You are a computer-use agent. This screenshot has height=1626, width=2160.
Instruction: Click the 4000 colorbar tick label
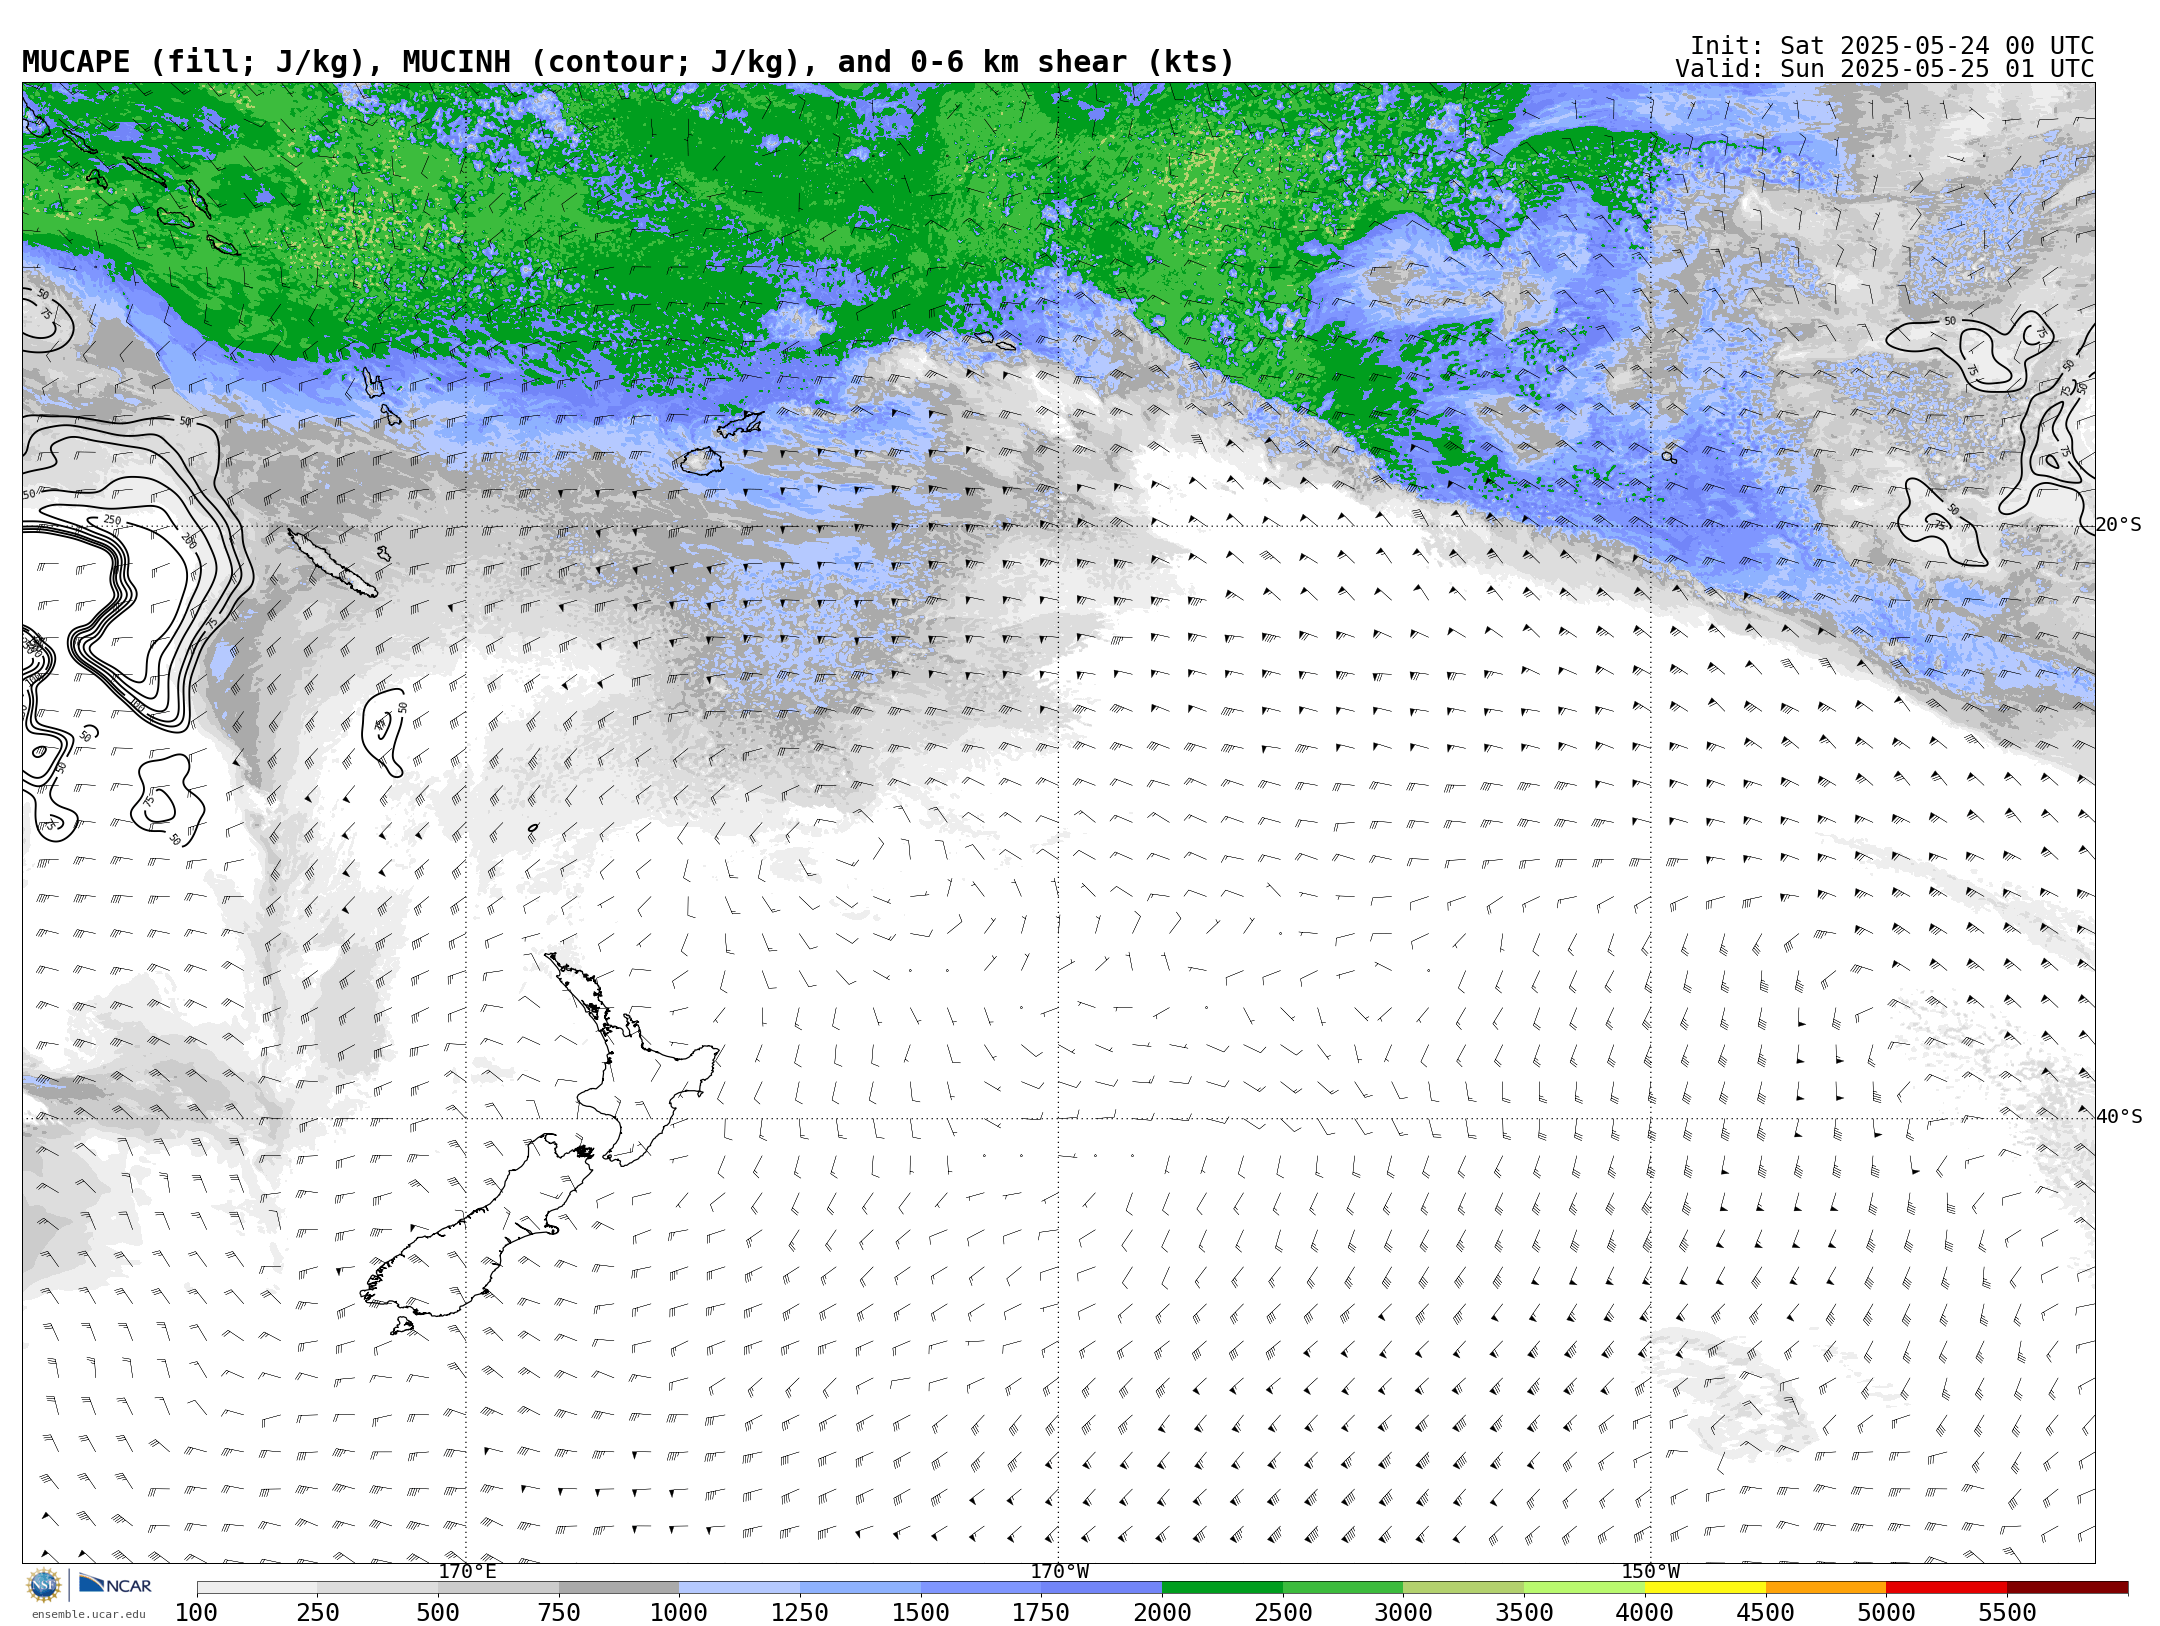coord(1645,1613)
